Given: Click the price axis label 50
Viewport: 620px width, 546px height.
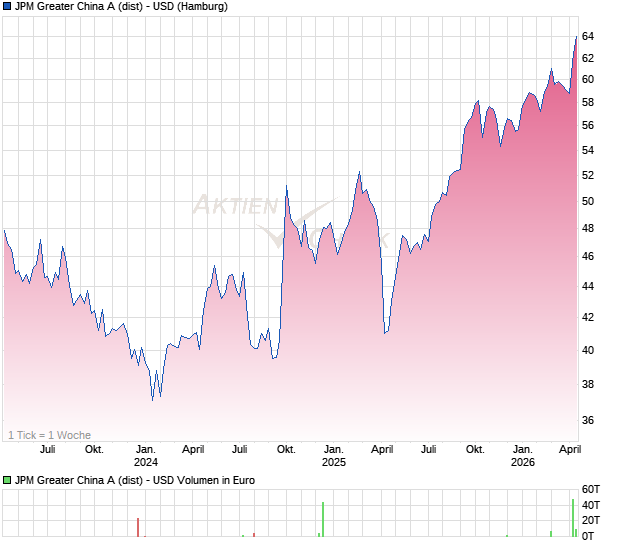Looking at the screenshot, I should pos(588,201).
